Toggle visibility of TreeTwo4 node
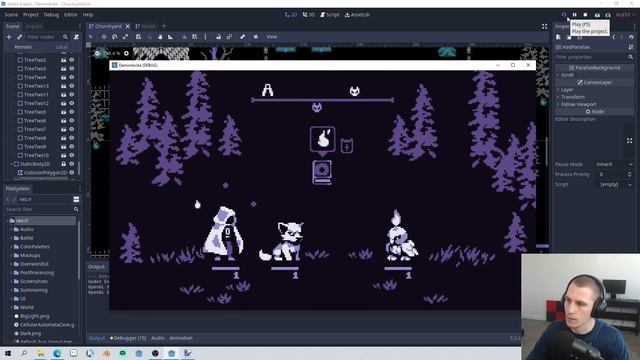The height and width of the screenshot is (360, 640). (x=72, y=77)
